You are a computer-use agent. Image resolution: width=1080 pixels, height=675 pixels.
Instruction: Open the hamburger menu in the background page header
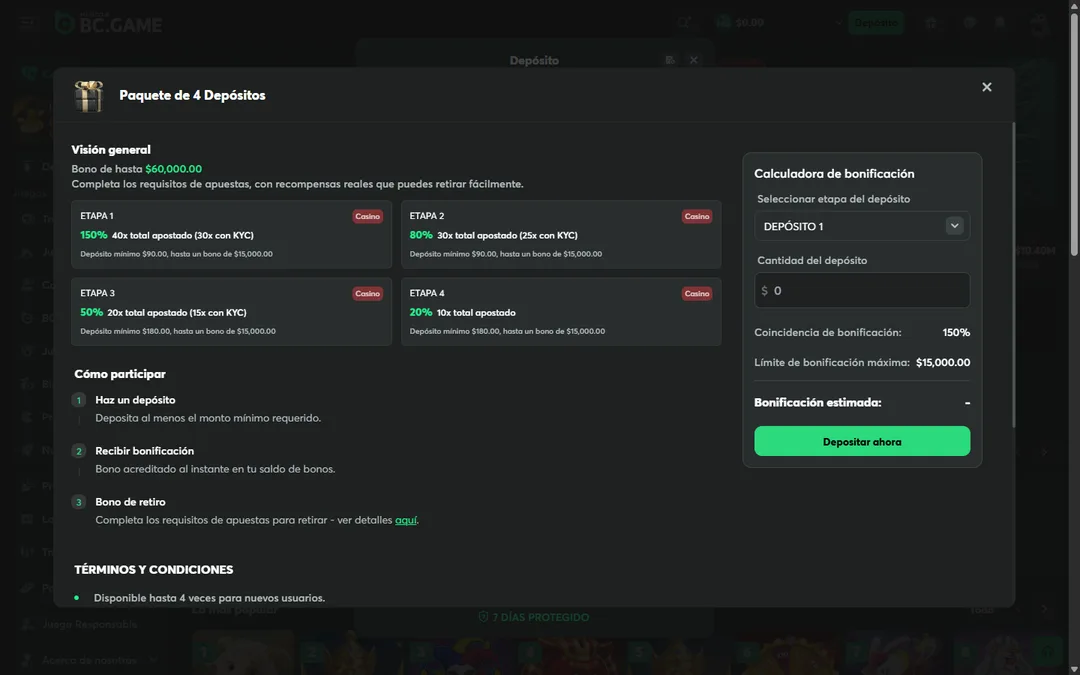tap(28, 23)
